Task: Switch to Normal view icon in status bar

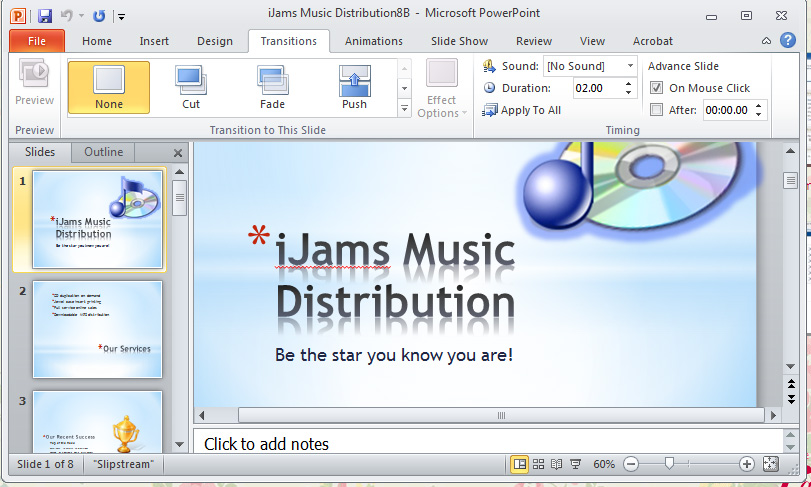Action: click(519, 464)
